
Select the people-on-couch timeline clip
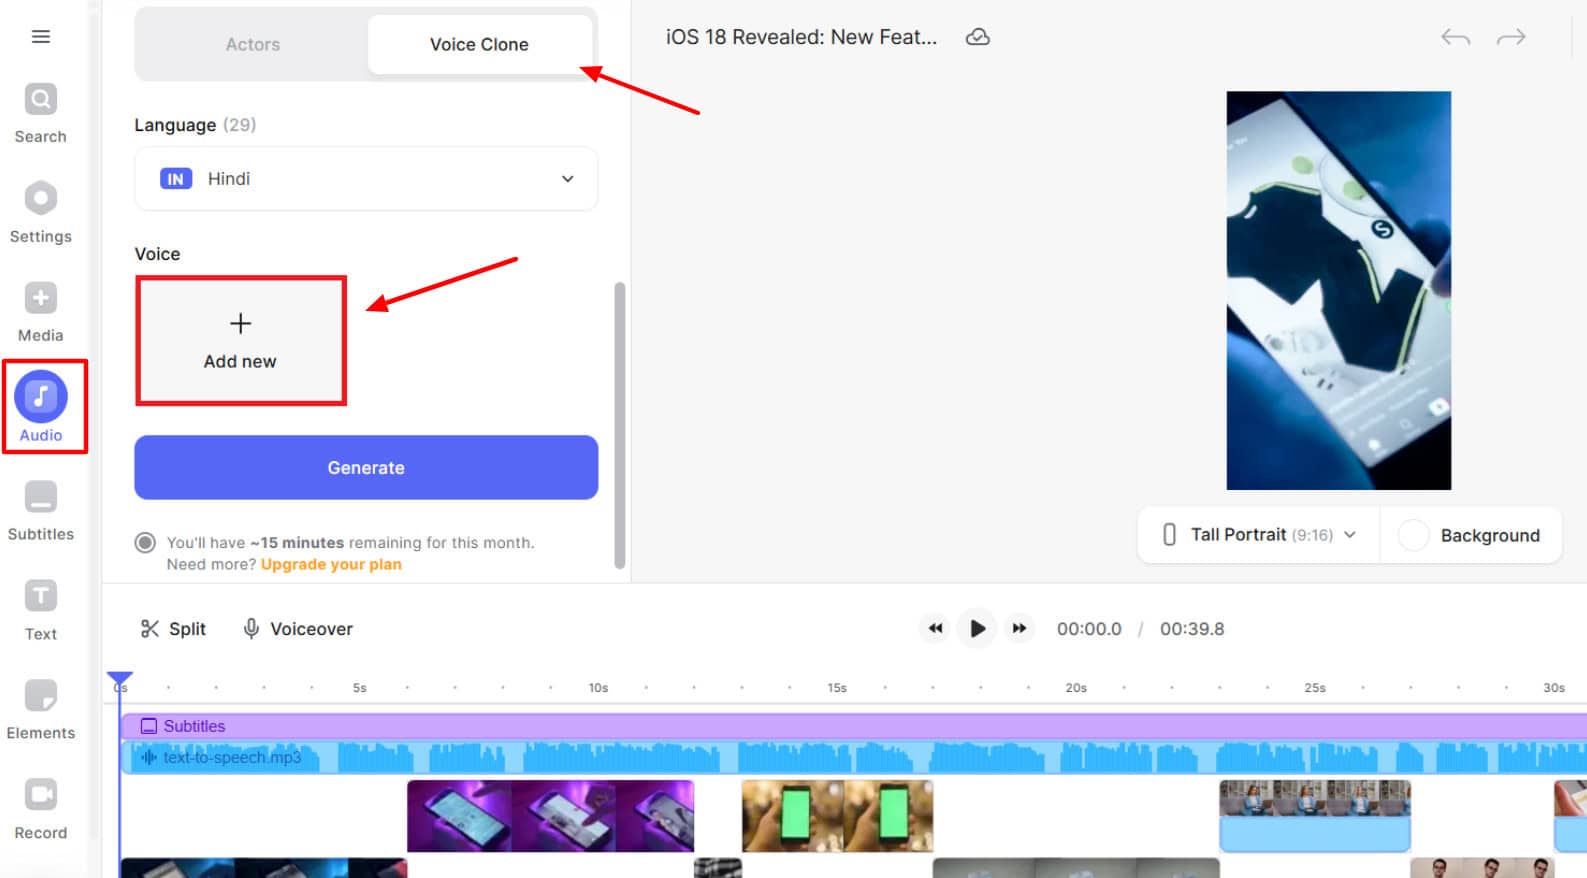tap(1315, 816)
